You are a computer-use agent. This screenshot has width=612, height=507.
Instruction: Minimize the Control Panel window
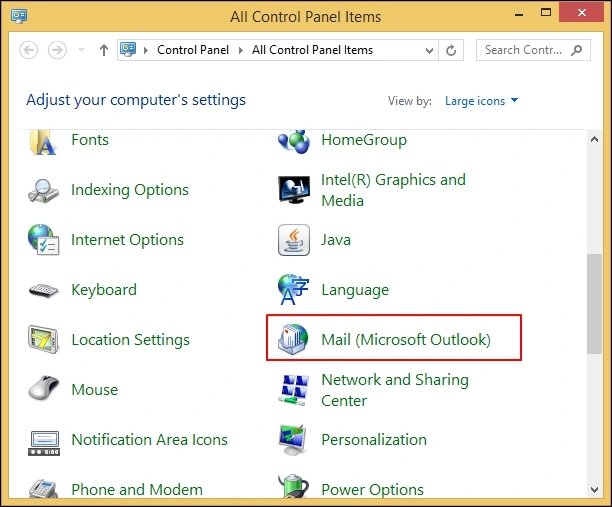click(519, 14)
